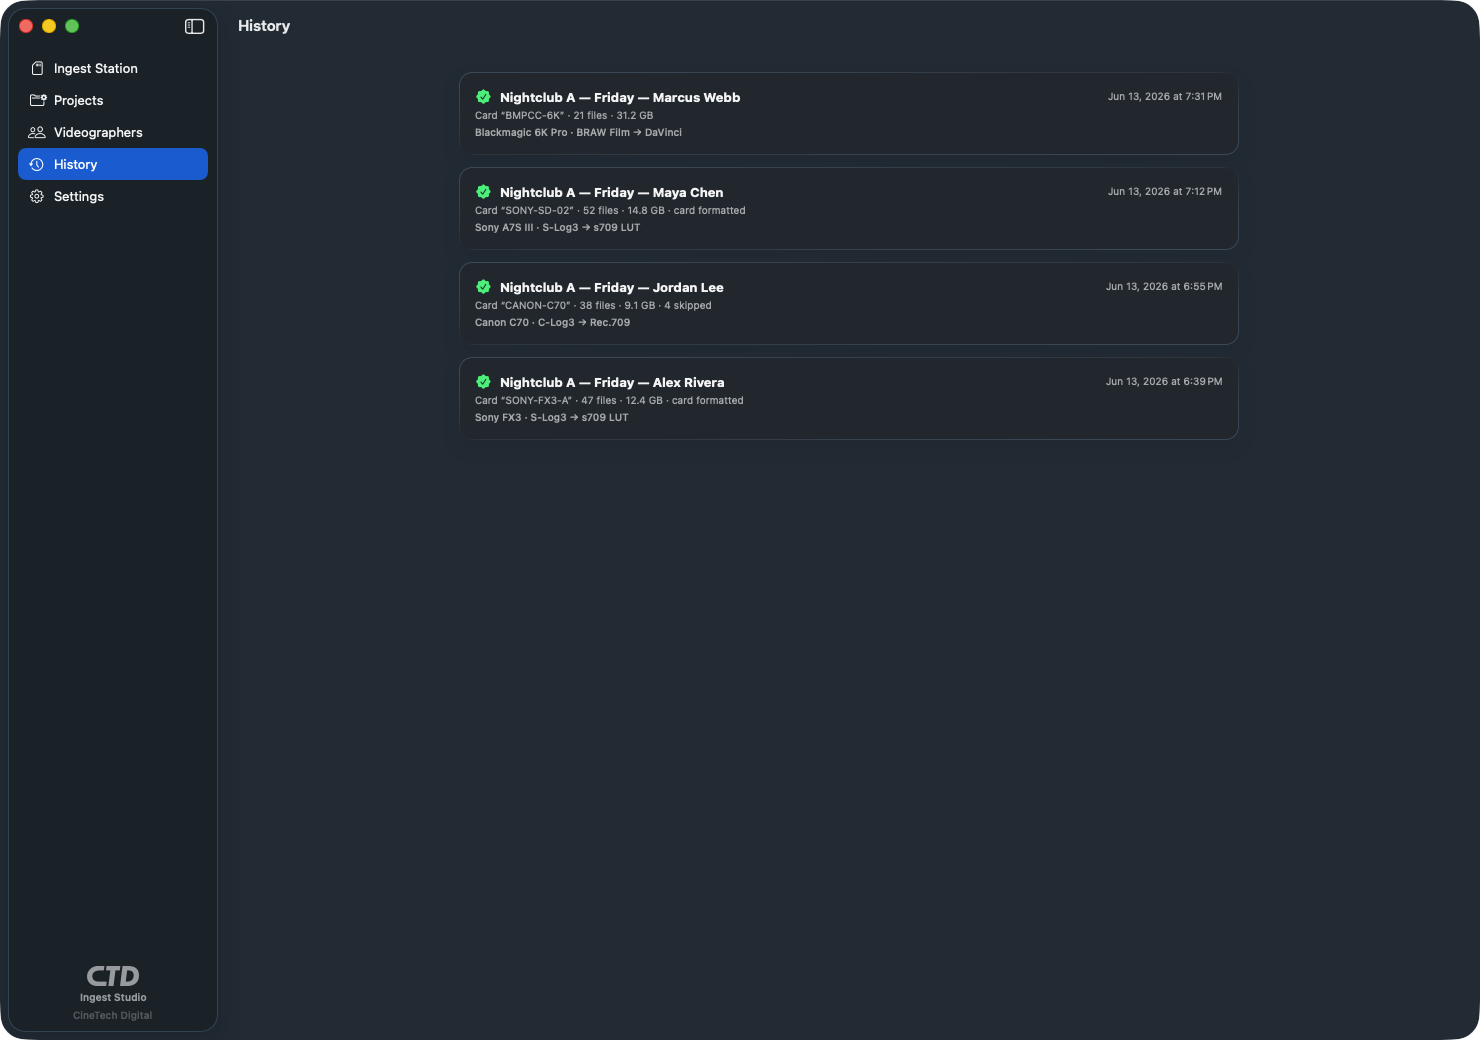This screenshot has height=1040, width=1480.
Task: Open Ingest Station in the sidebar
Action: [113, 68]
